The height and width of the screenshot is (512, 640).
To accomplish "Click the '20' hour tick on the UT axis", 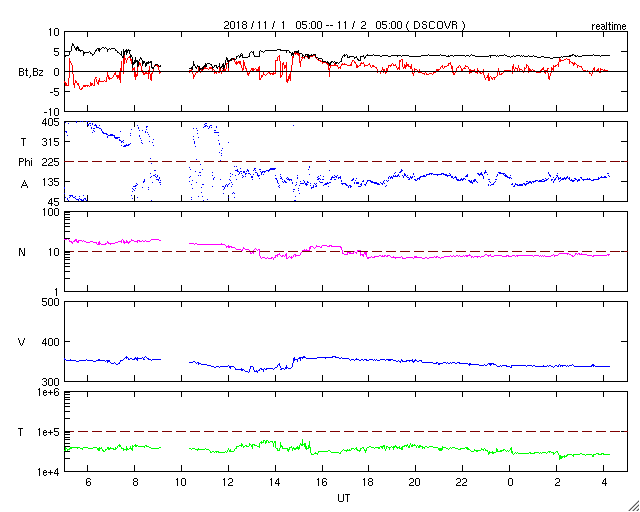I will click(x=416, y=483).
